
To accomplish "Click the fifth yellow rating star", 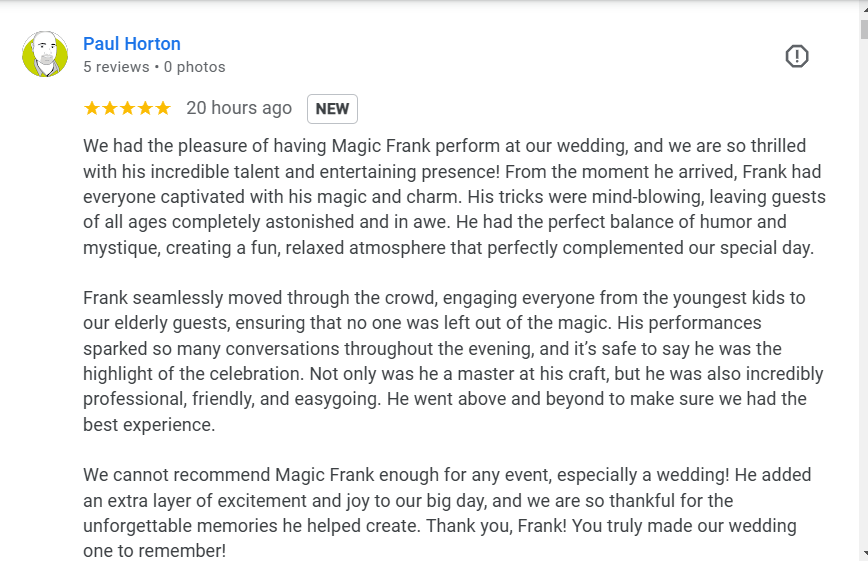I will pyautogui.click(x=163, y=108).
